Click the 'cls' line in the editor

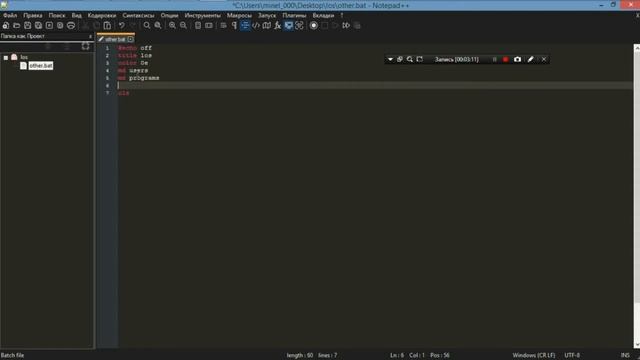pyautogui.click(x=124, y=93)
